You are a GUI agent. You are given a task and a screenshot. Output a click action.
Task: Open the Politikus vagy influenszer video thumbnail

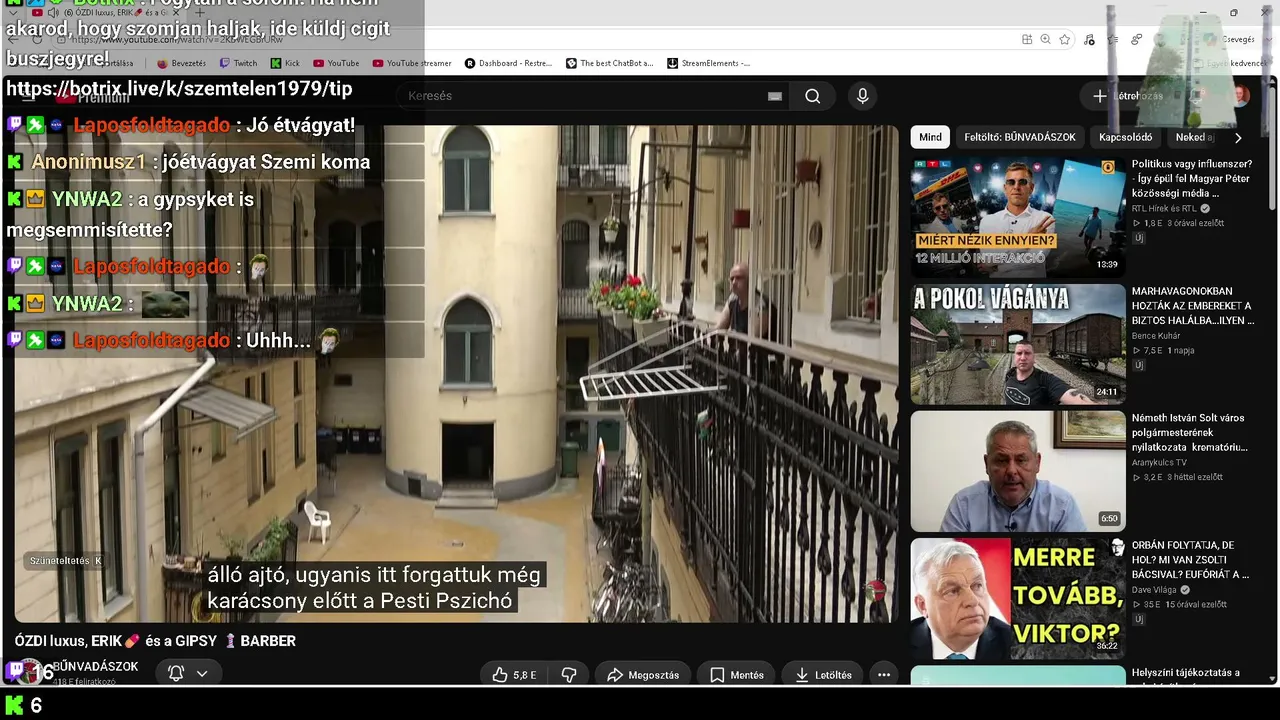click(x=1018, y=216)
